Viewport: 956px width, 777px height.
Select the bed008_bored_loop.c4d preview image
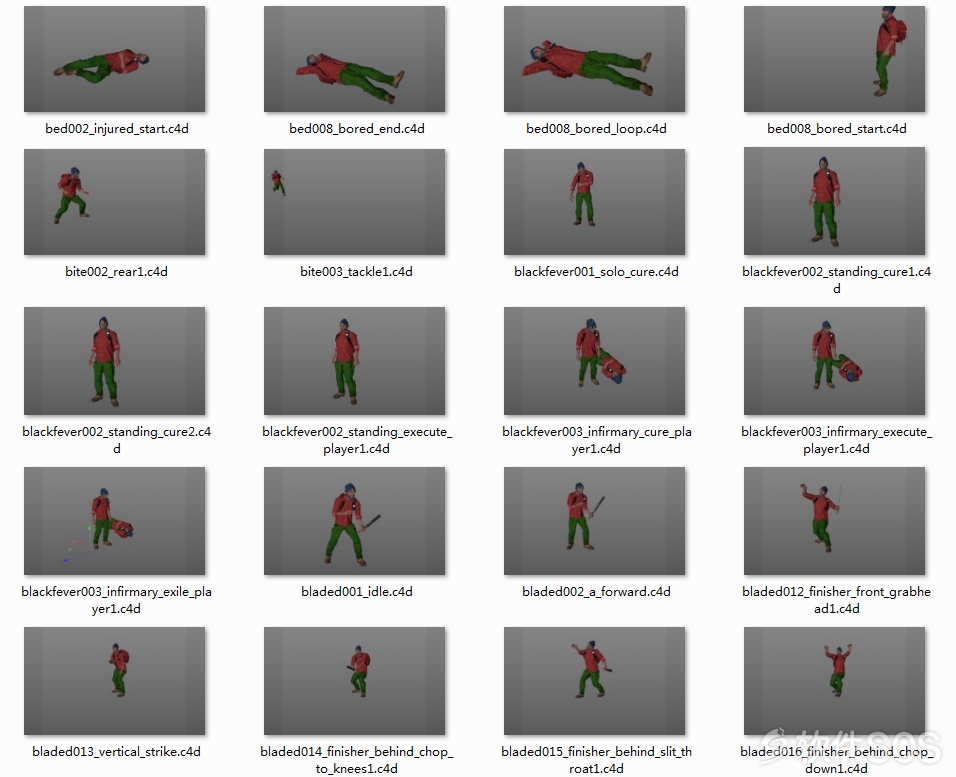(x=594, y=59)
